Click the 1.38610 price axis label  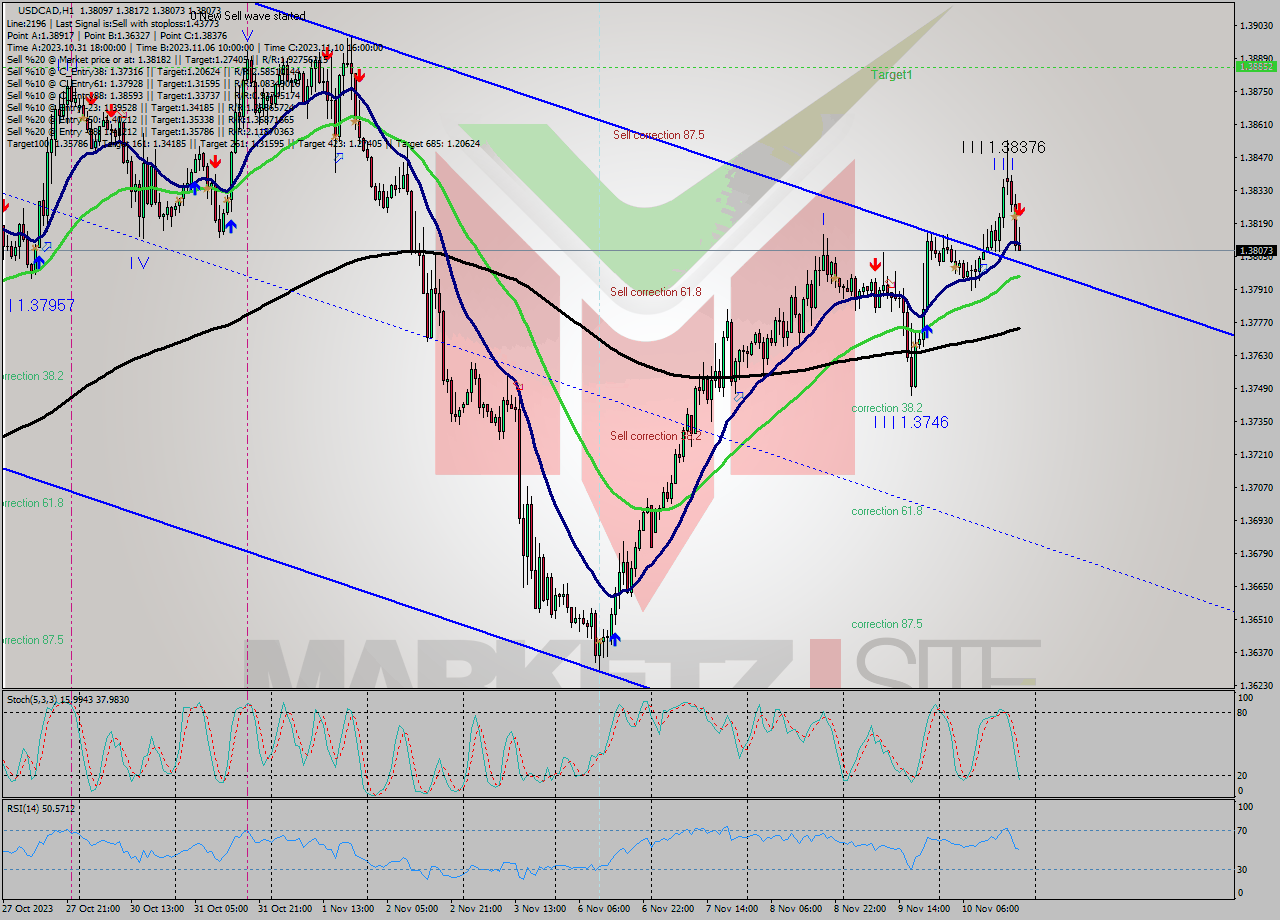tap(1255, 124)
